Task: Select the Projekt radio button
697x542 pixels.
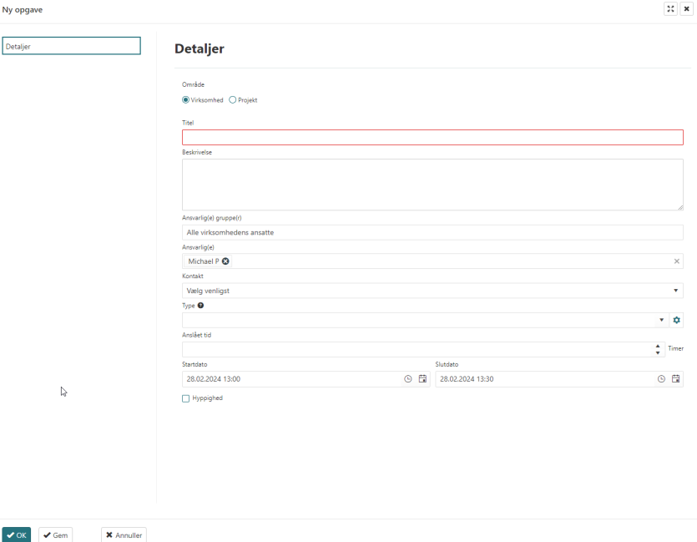Action: (x=233, y=100)
